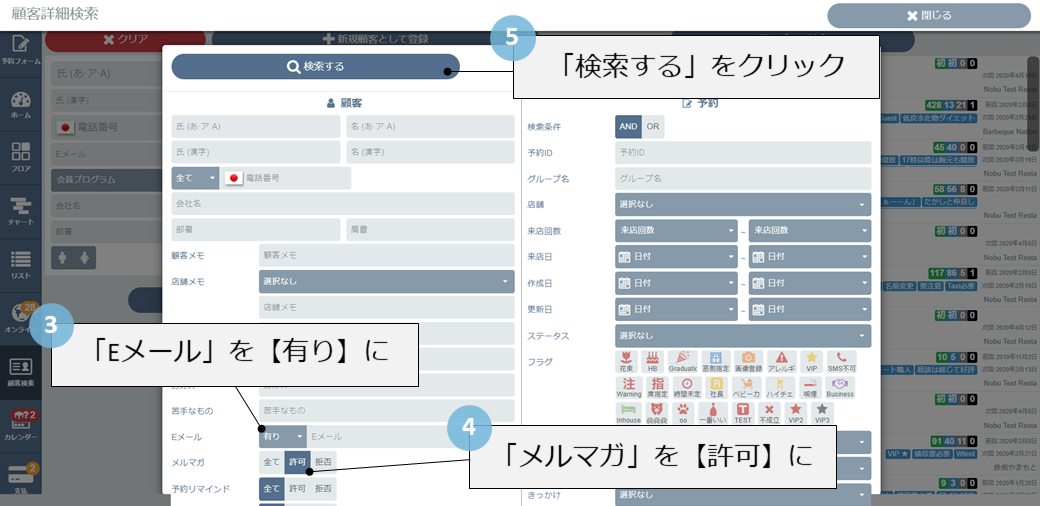Open the Eメール 有り dropdown
Viewport: 1040px width, 506px height.
click(283, 437)
